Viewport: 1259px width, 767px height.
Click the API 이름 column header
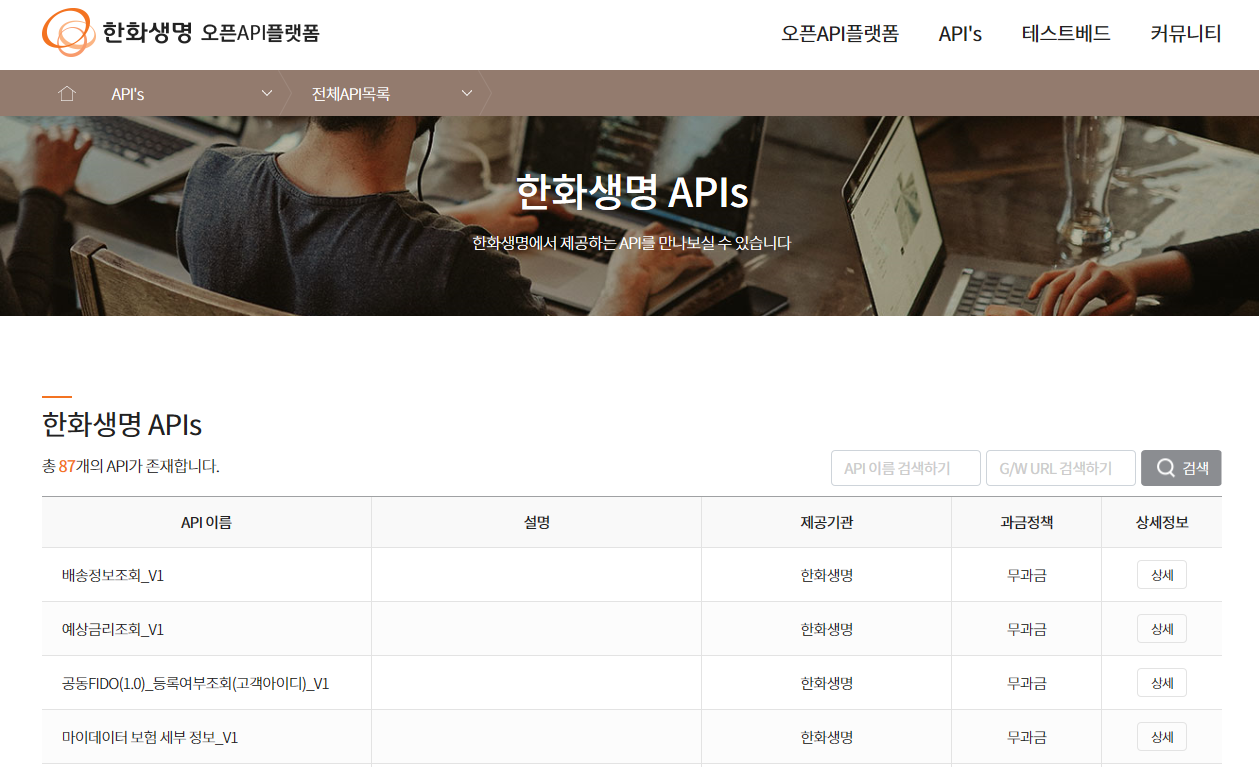[x=207, y=522]
